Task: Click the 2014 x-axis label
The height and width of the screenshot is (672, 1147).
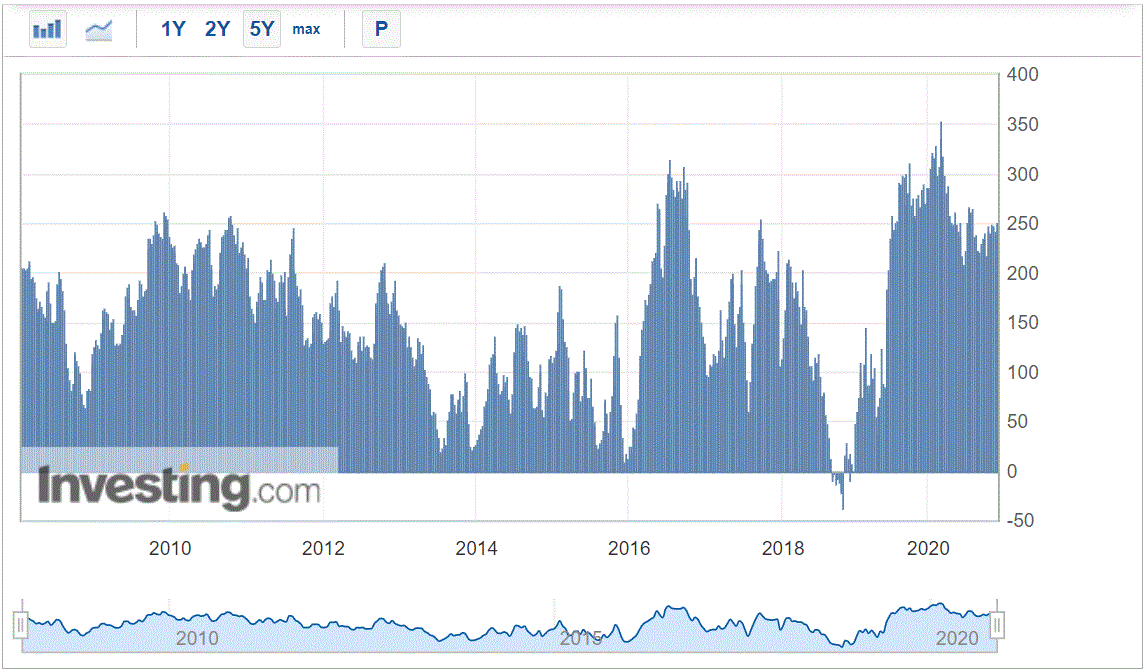Action: (x=476, y=548)
